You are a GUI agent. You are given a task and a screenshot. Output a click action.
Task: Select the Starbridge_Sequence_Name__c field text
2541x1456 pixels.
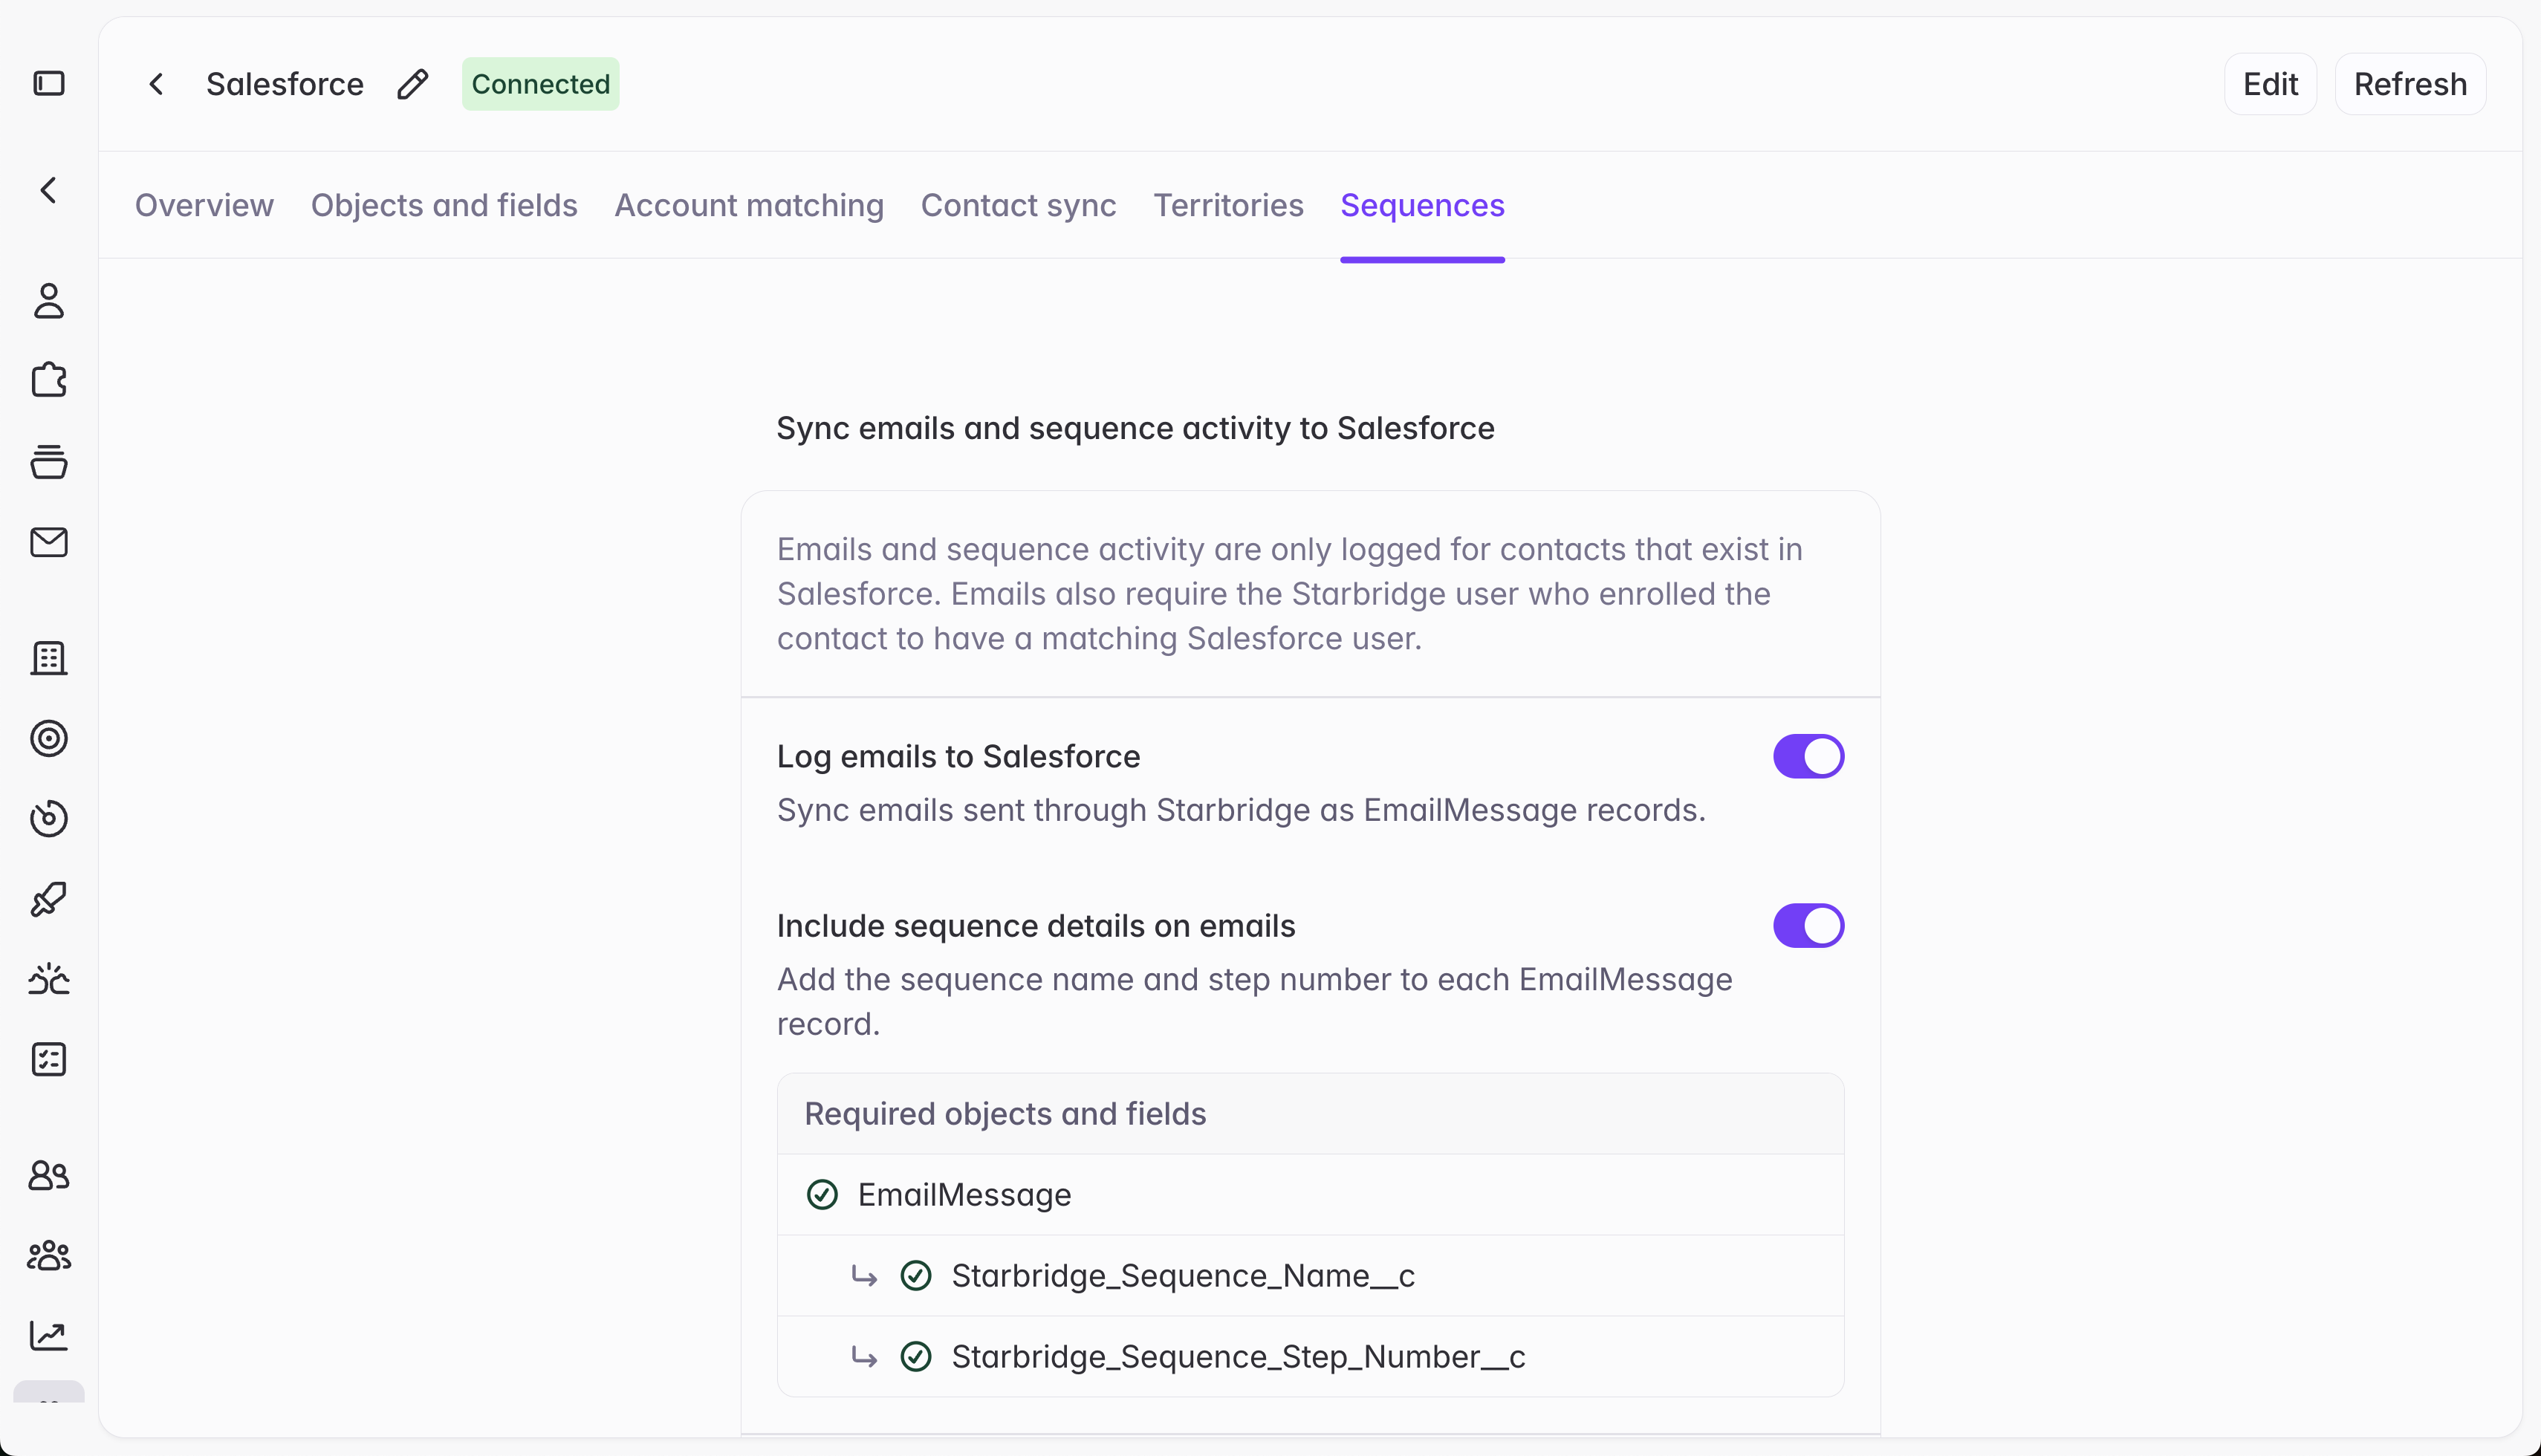[x=1183, y=1275]
